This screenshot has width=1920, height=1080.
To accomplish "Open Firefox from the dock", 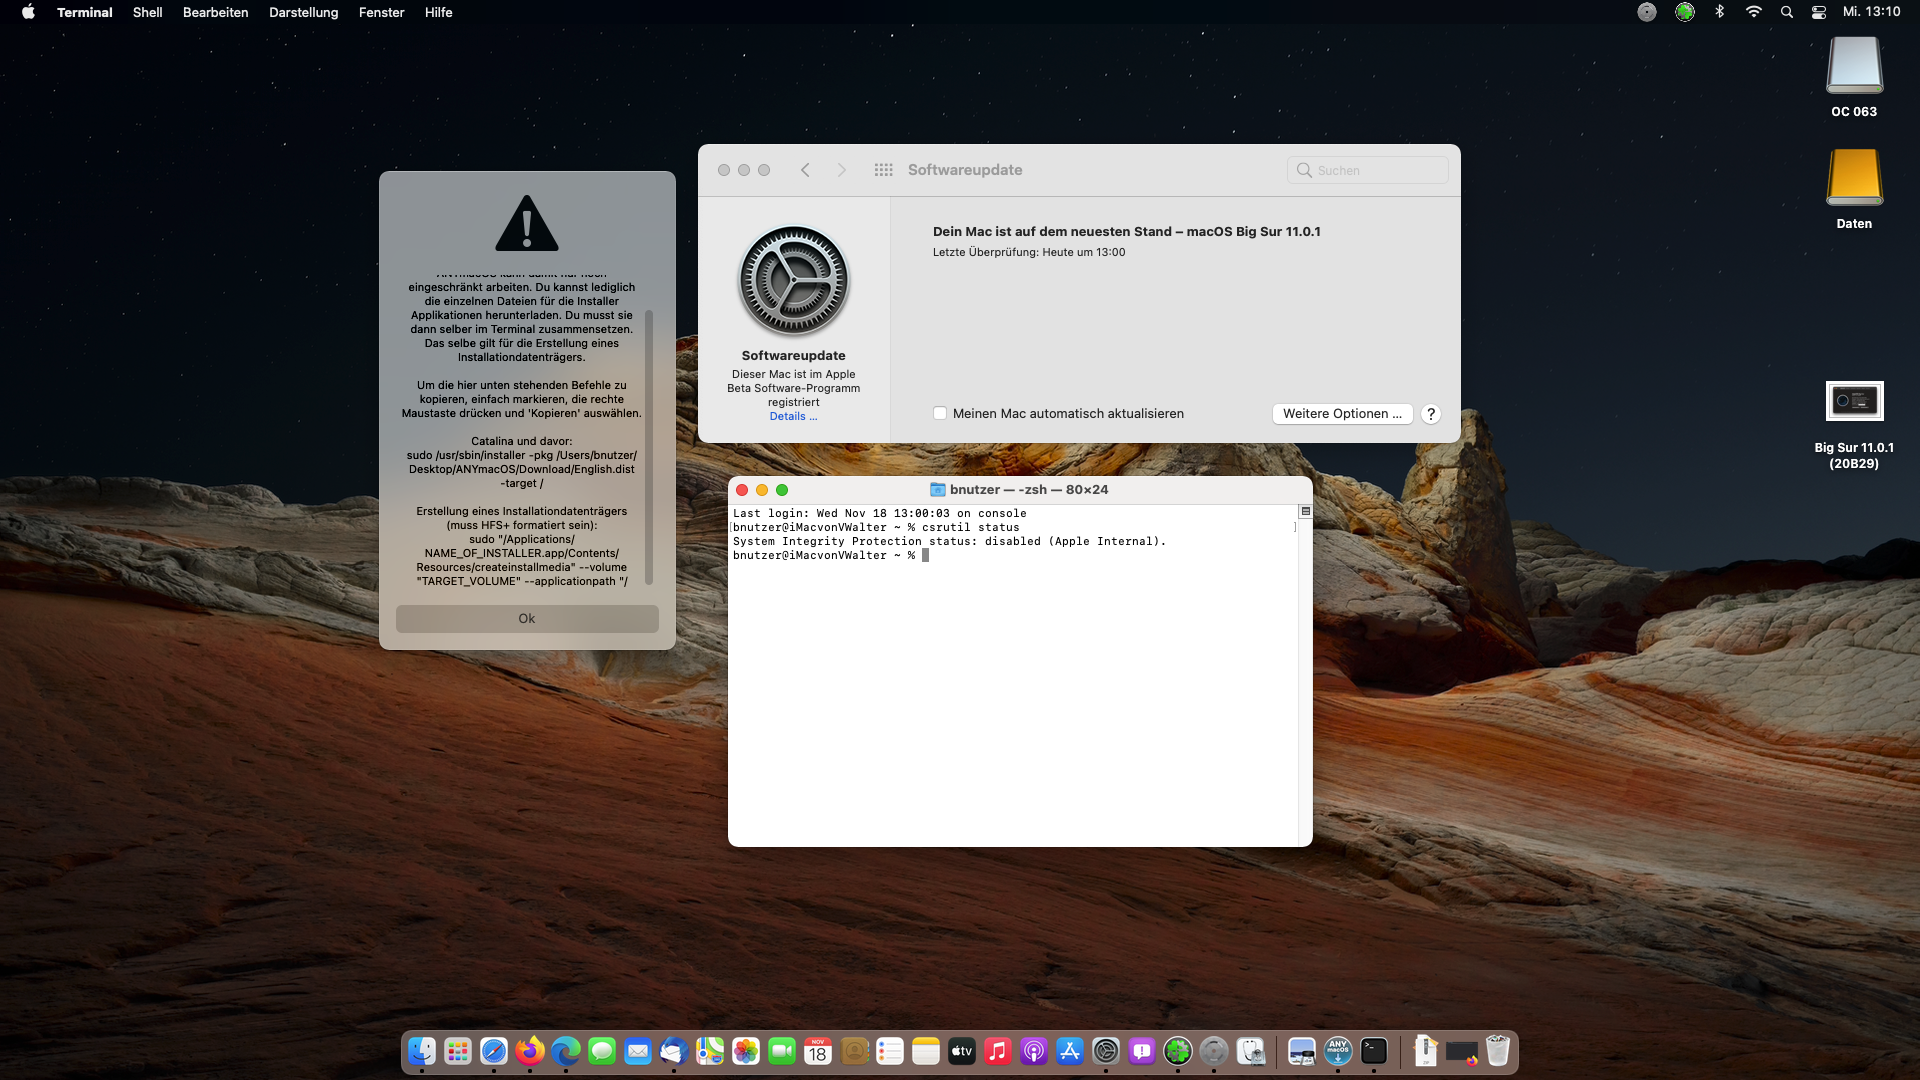I will click(x=530, y=1051).
